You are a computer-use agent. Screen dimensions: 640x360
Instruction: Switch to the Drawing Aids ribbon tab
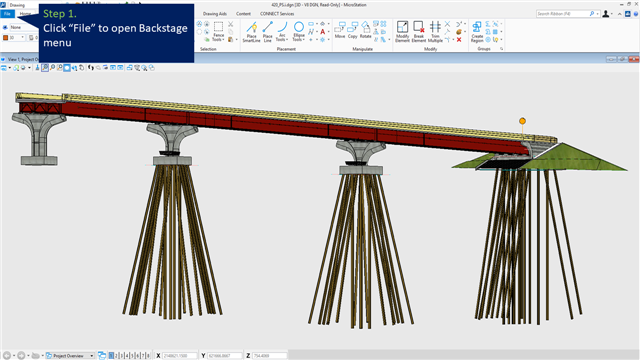pos(215,13)
